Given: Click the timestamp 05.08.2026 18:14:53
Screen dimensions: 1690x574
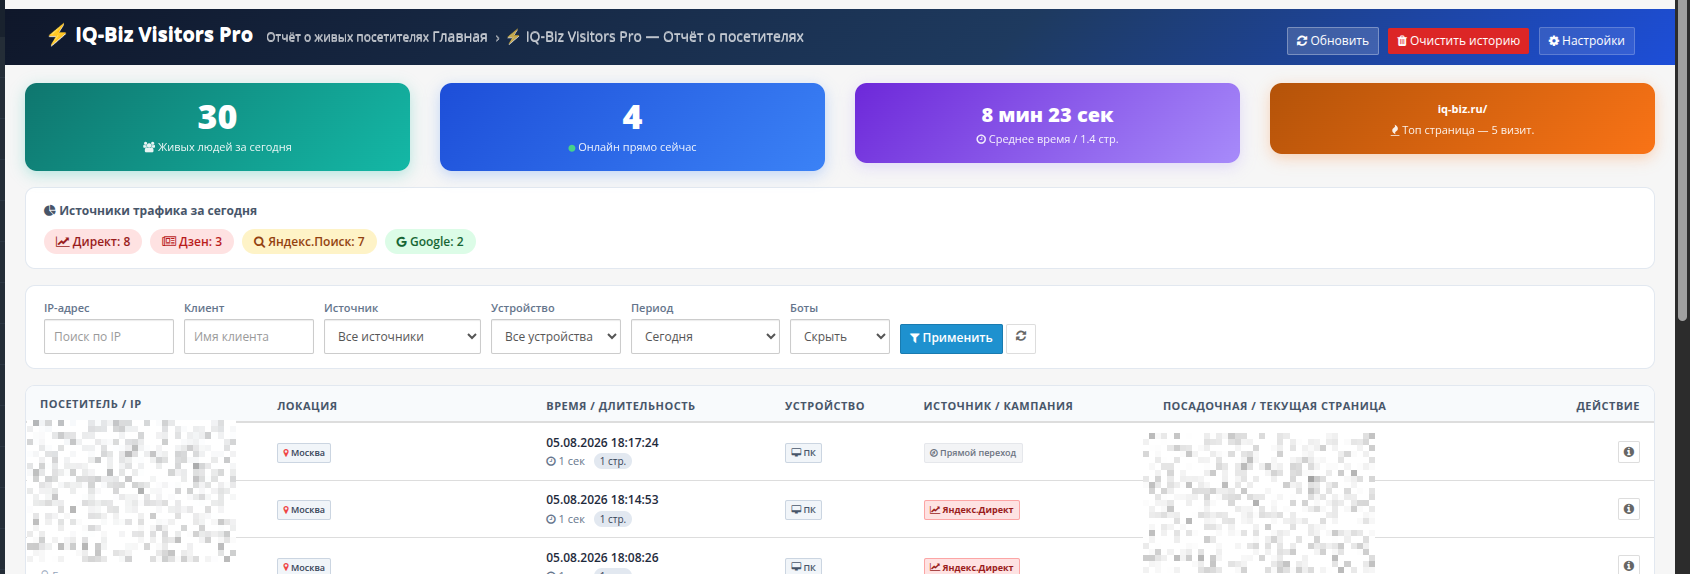Looking at the screenshot, I should [602, 500].
